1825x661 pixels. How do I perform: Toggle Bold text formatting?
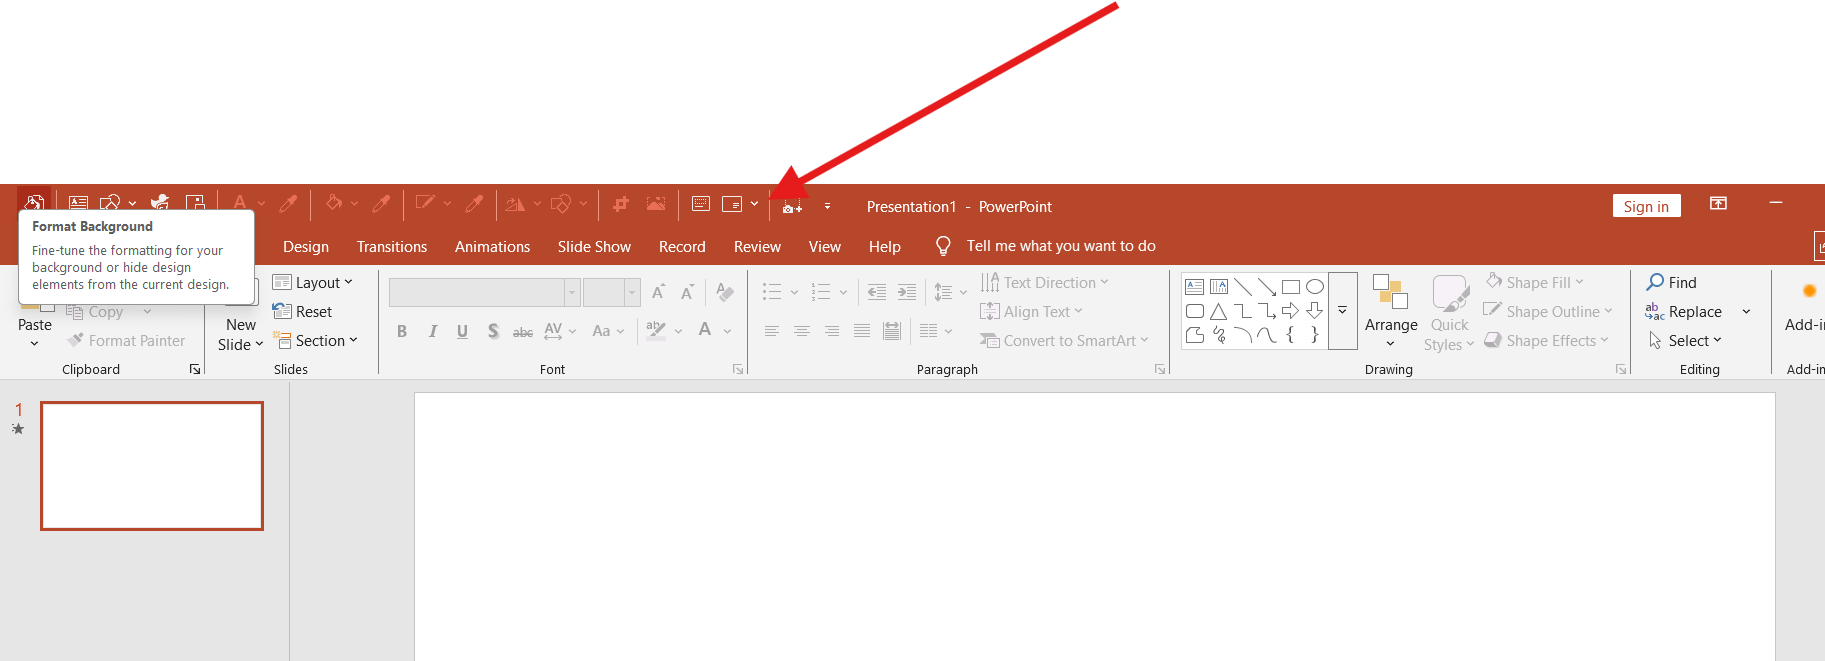click(402, 331)
